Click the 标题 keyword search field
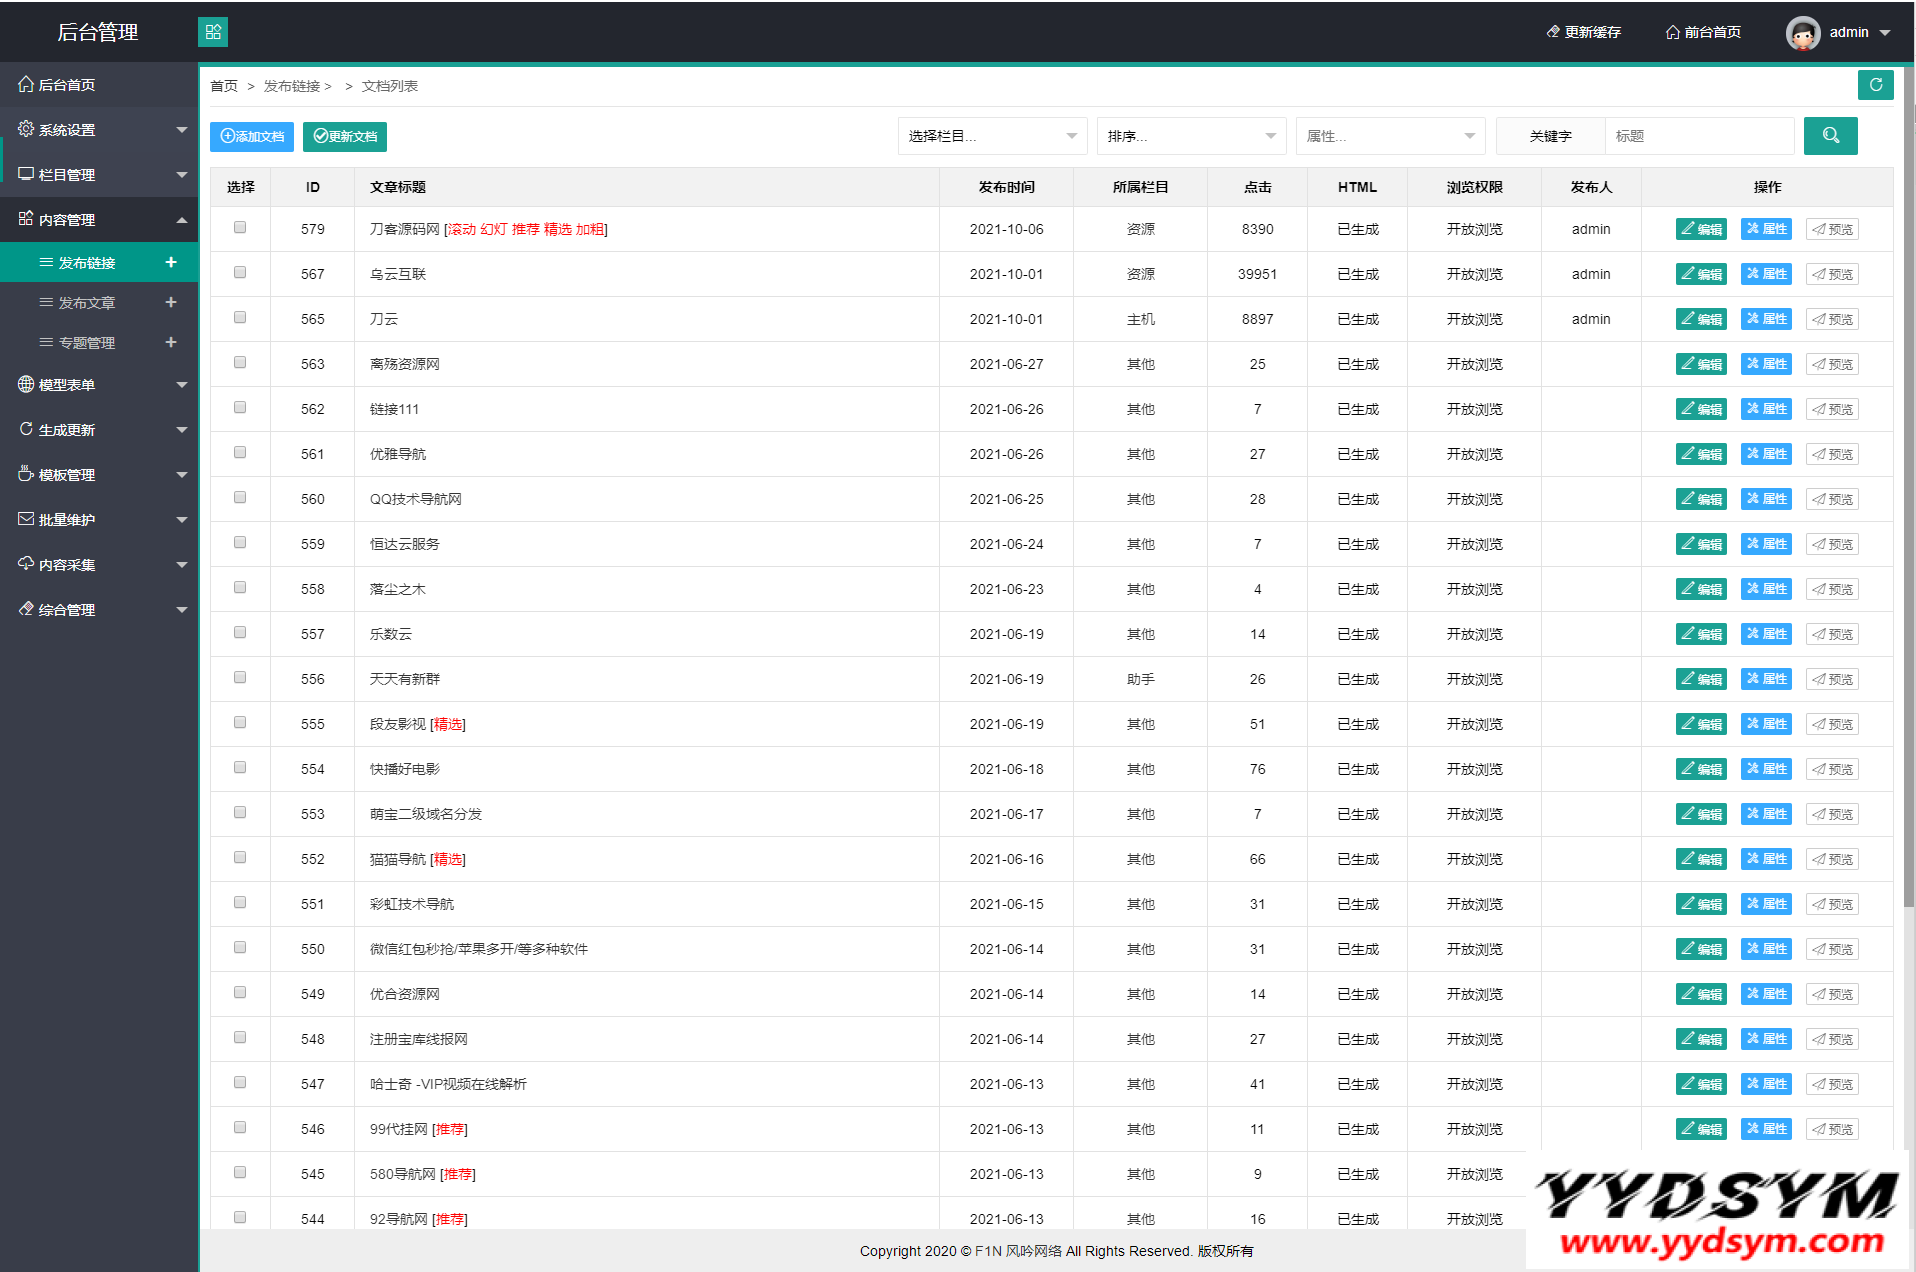Screen dimensions: 1916x1272 pyautogui.click(x=1699, y=136)
